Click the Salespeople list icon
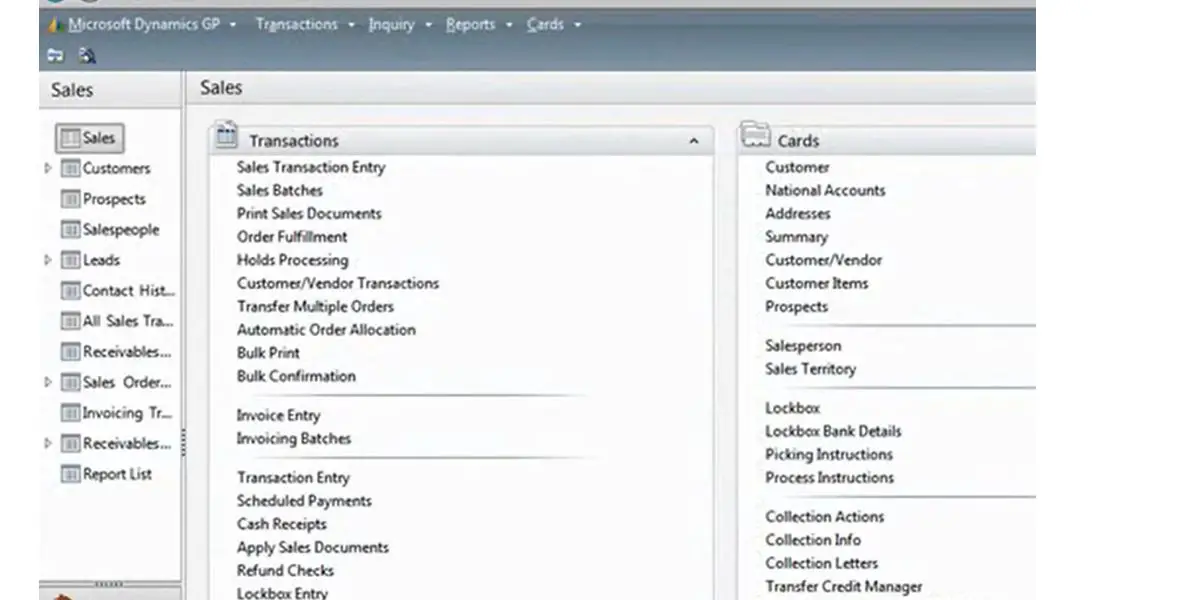1200x600 pixels. point(70,229)
